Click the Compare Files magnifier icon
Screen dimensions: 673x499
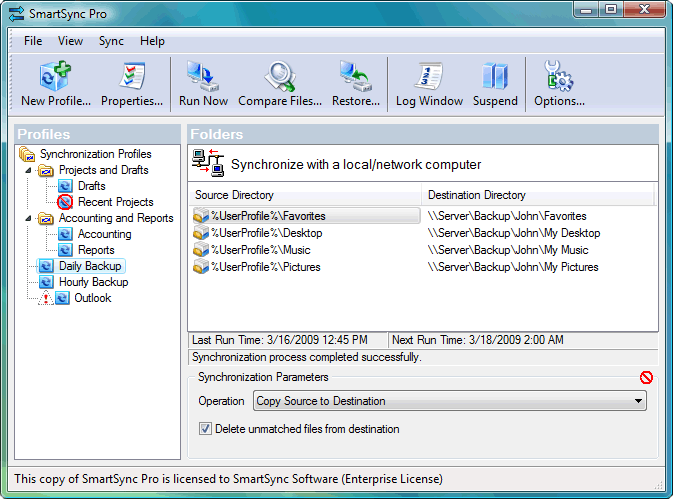pyautogui.click(x=279, y=78)
